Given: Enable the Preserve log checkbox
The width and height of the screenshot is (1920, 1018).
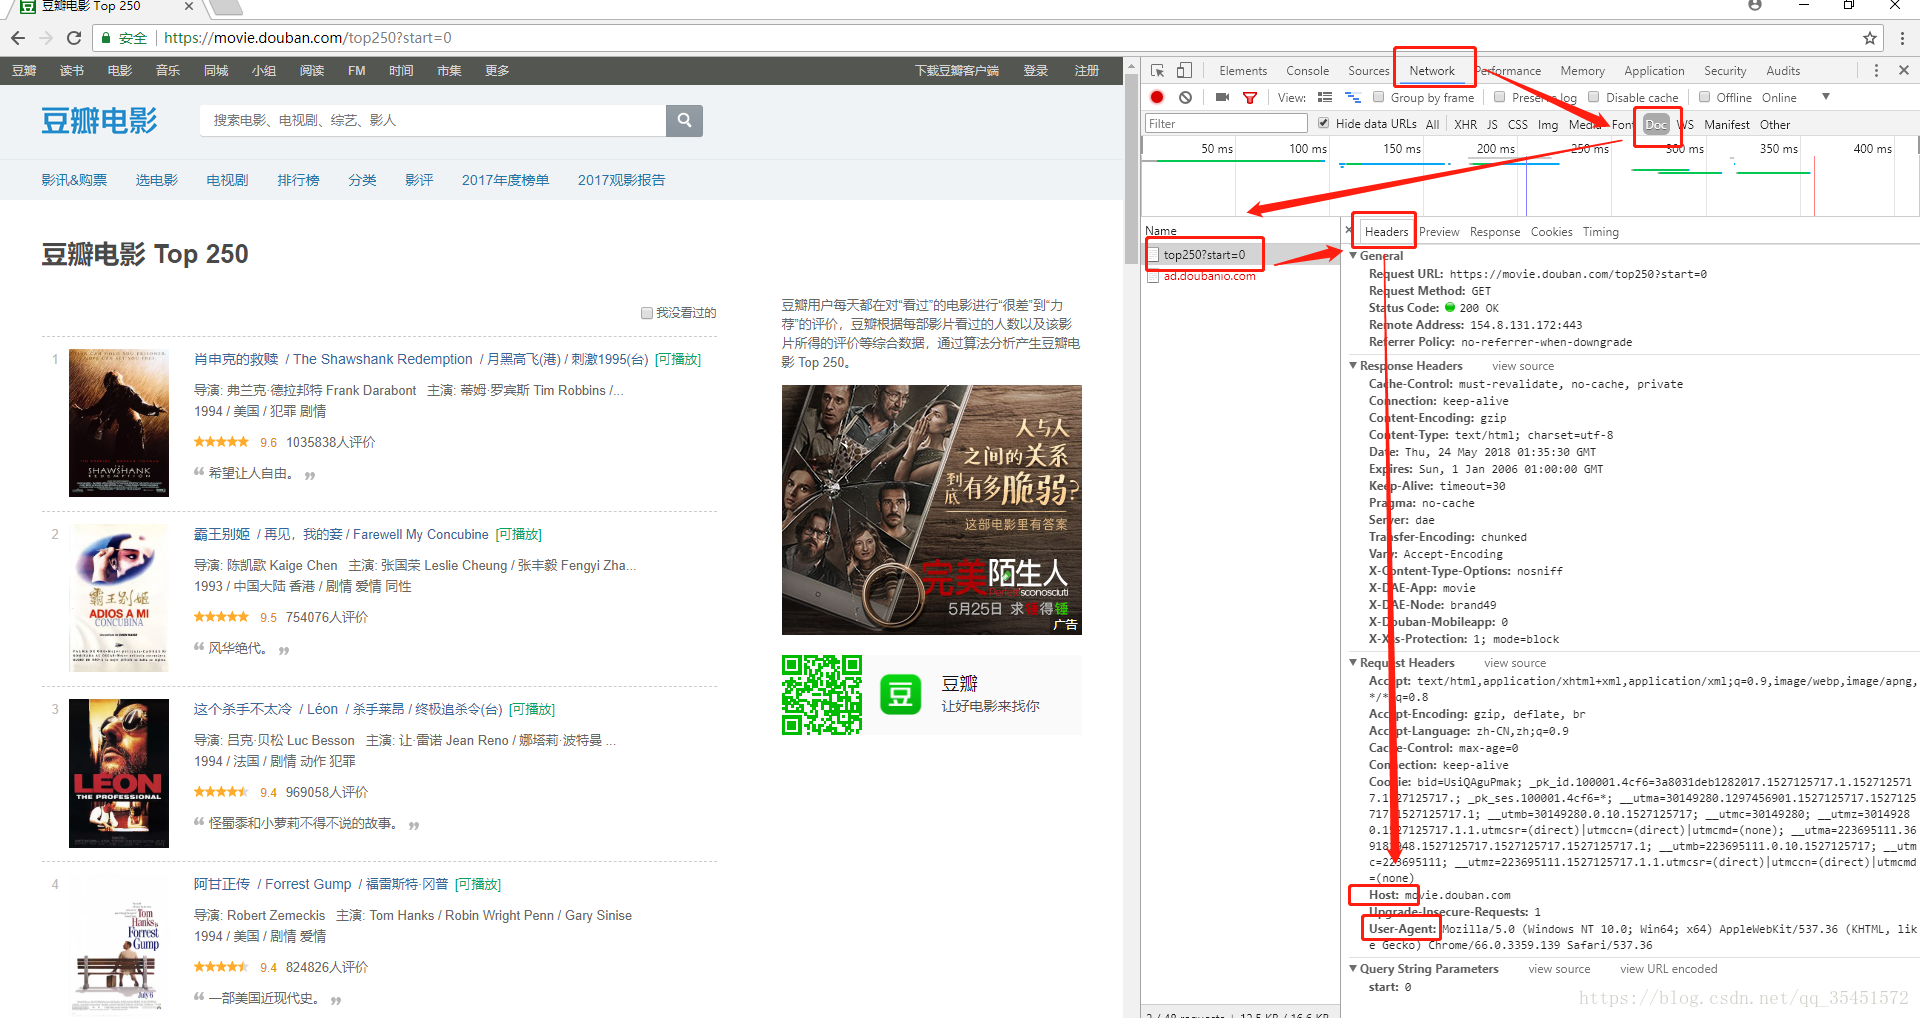Looking at the screenshot, I should 1500,97.
